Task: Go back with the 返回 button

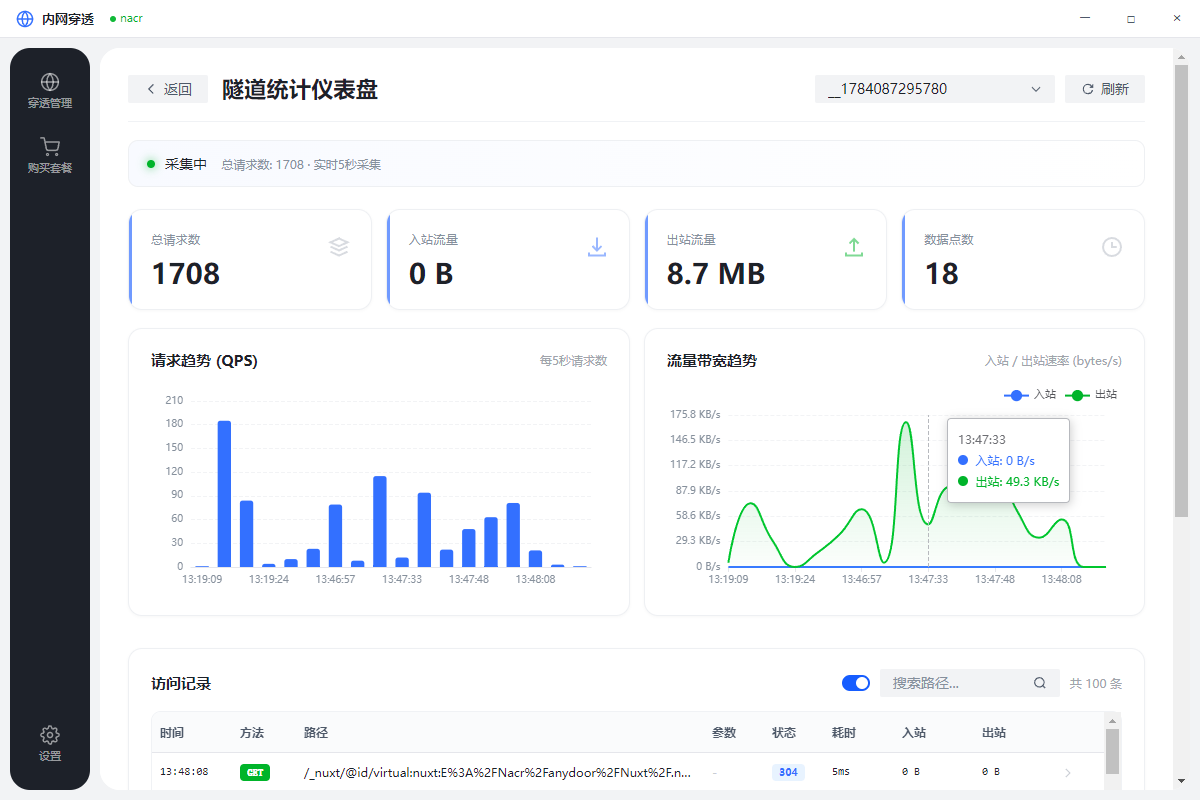Action: click(x=168, y=89)
